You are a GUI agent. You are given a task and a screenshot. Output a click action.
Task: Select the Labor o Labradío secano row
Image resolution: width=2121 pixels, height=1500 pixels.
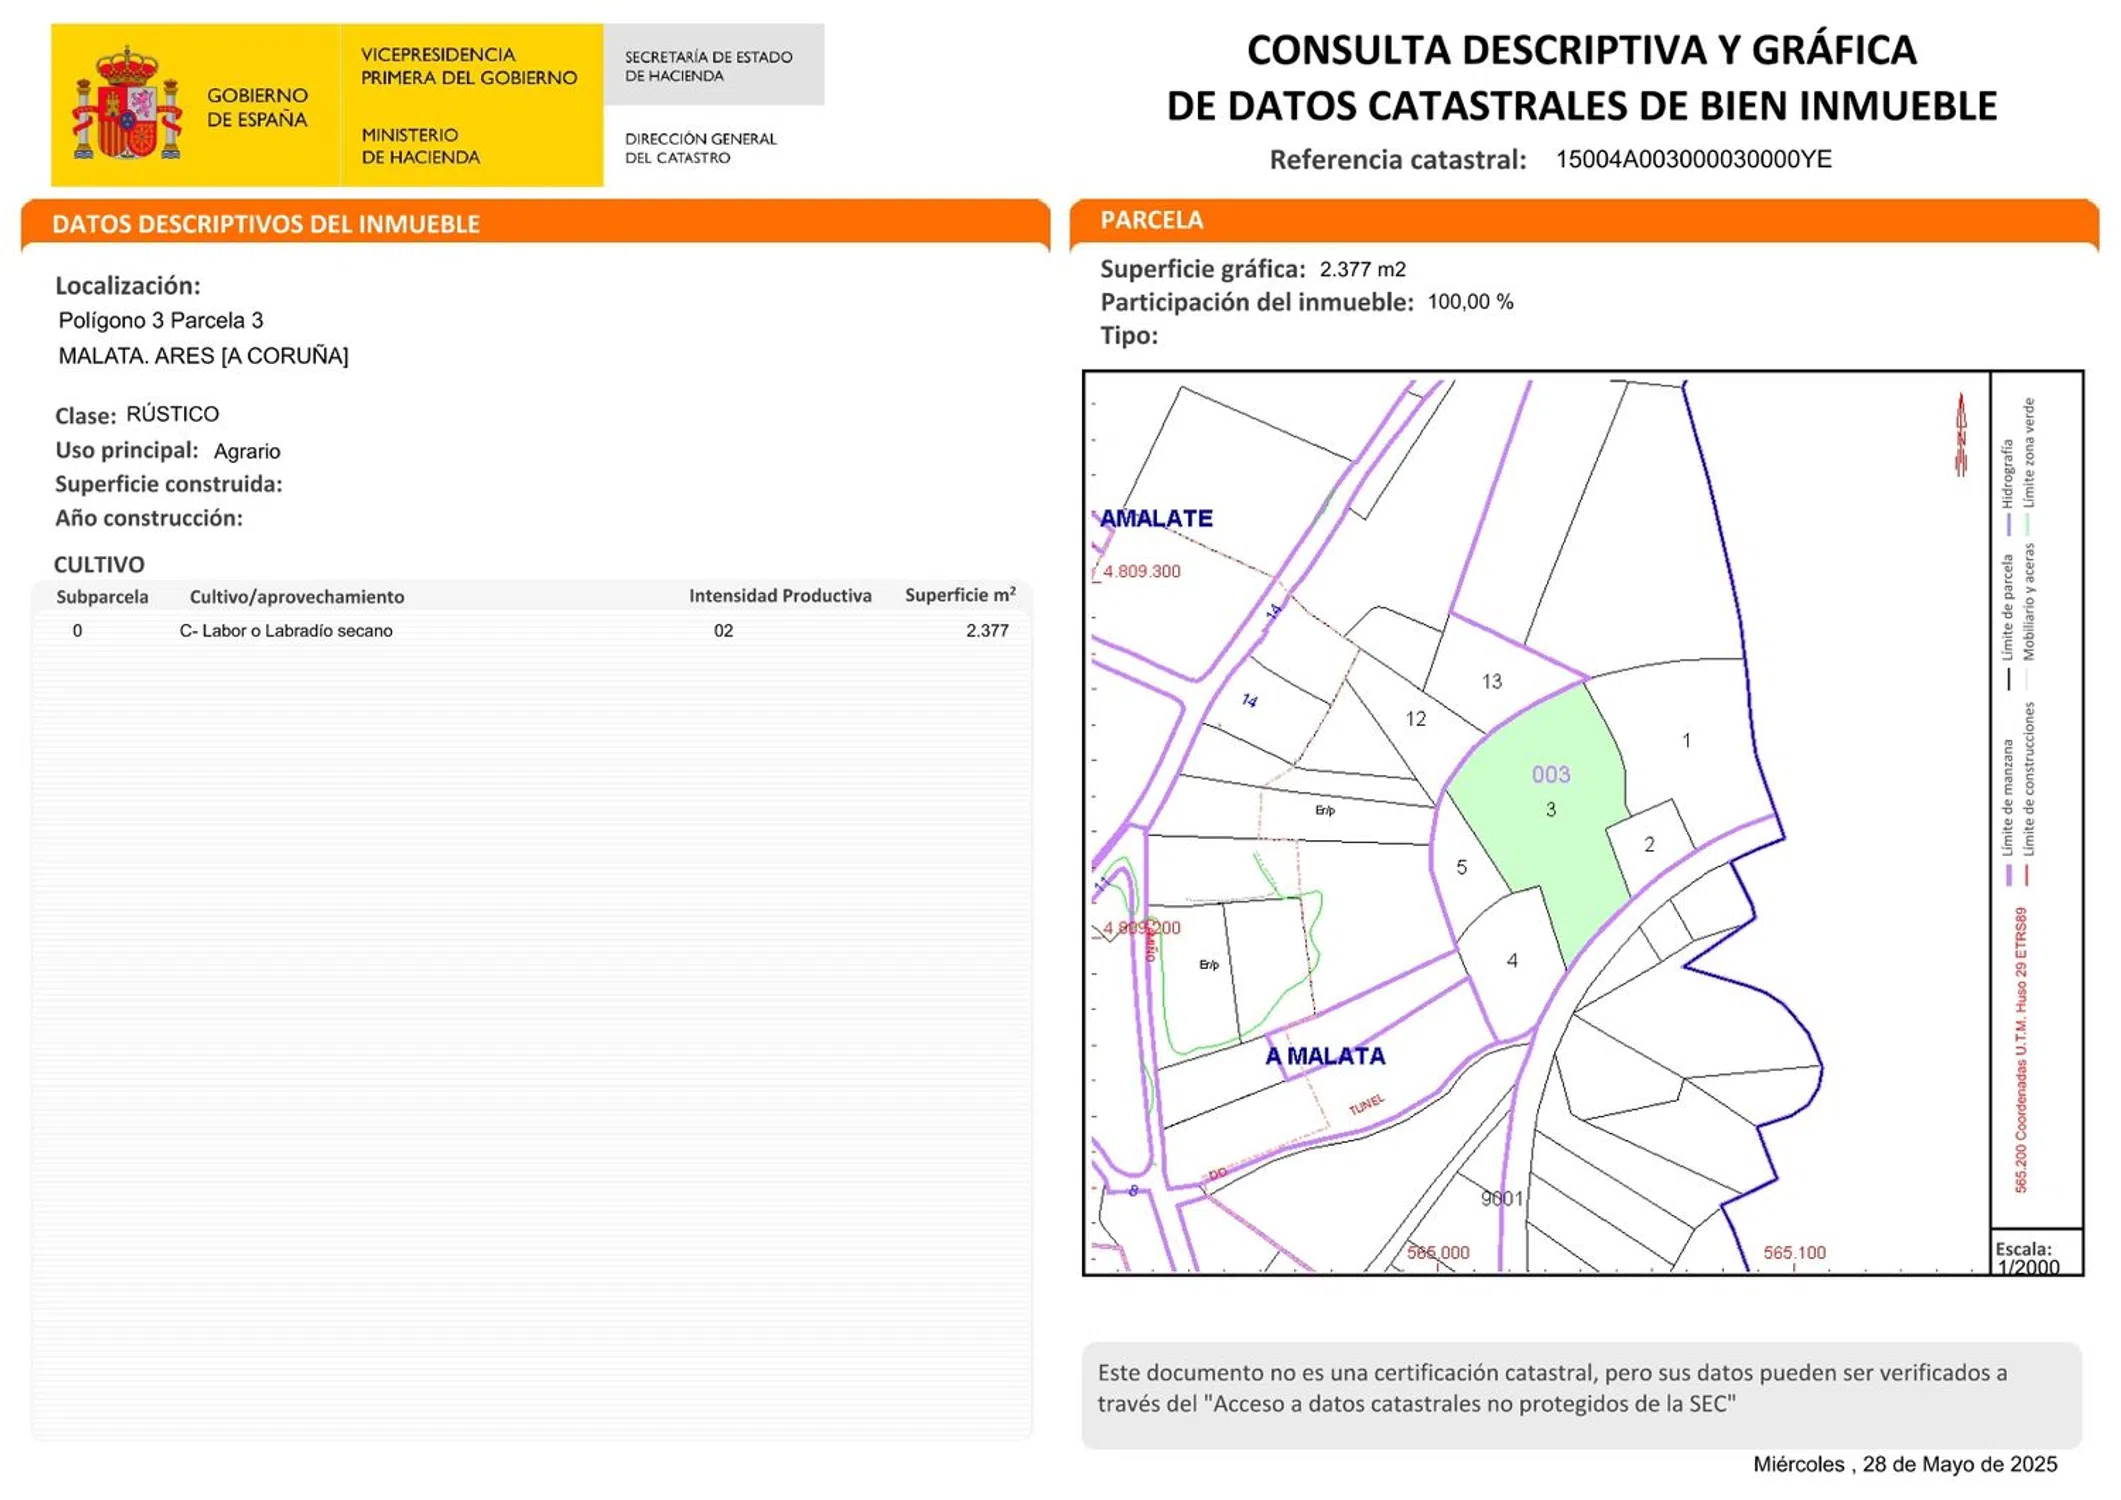click(x=286, y=630)
